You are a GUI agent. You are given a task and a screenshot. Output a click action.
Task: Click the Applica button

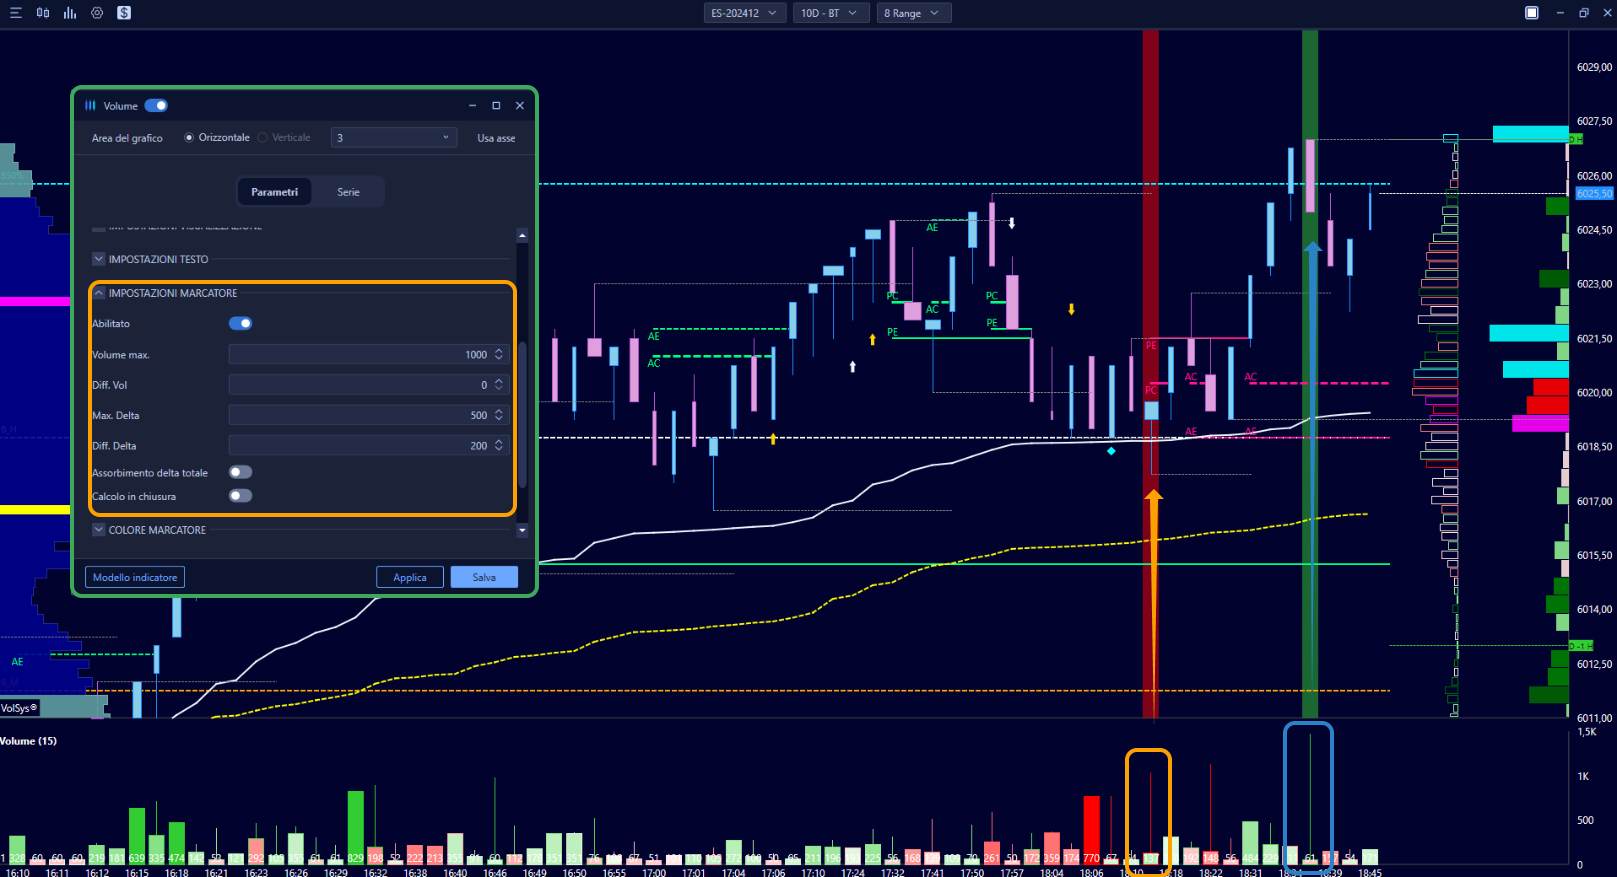coord(410,577)
